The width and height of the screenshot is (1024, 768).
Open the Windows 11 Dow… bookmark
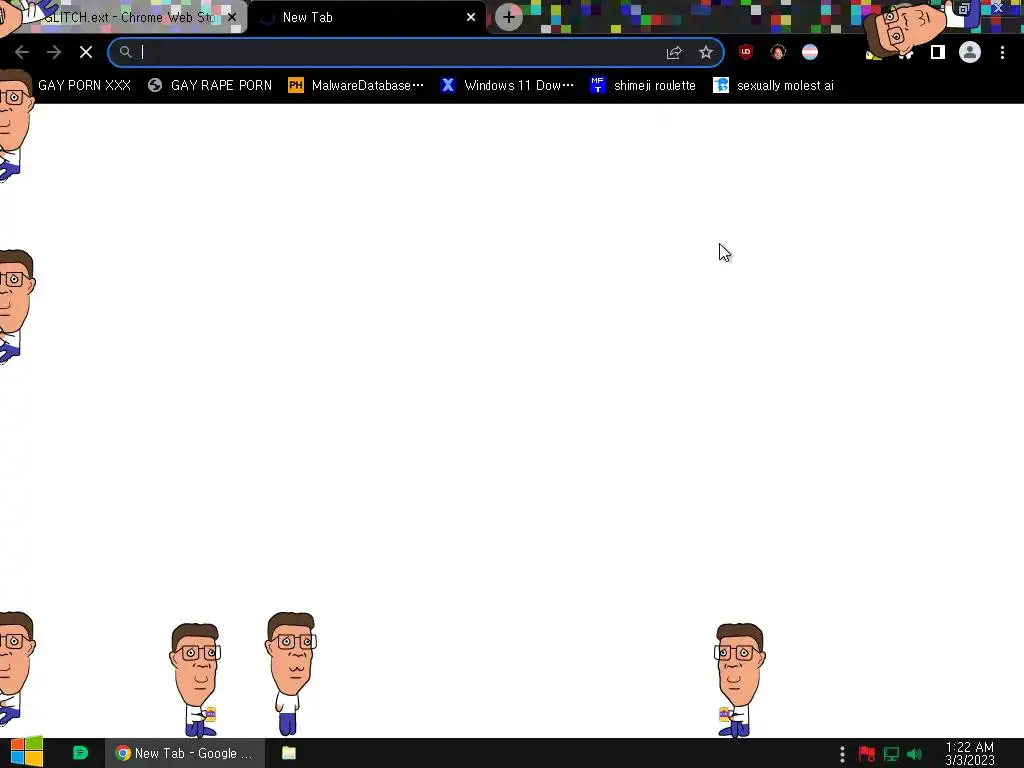(507, 86)
